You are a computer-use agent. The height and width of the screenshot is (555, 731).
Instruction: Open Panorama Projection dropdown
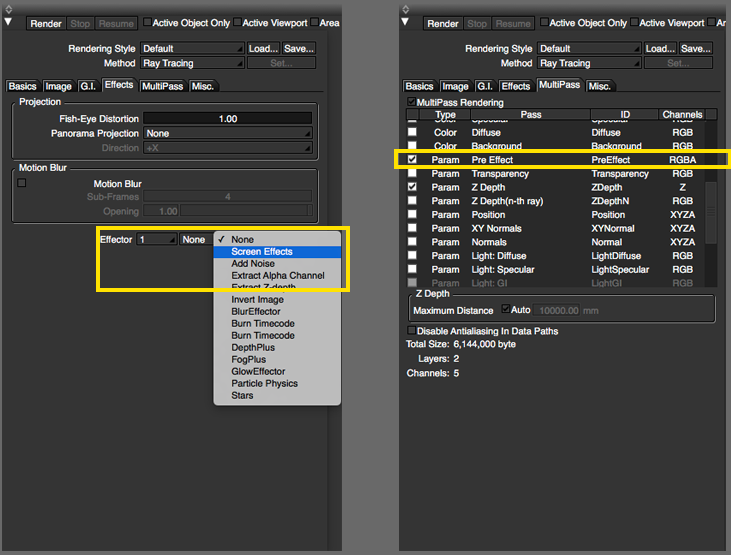point(228,133)
